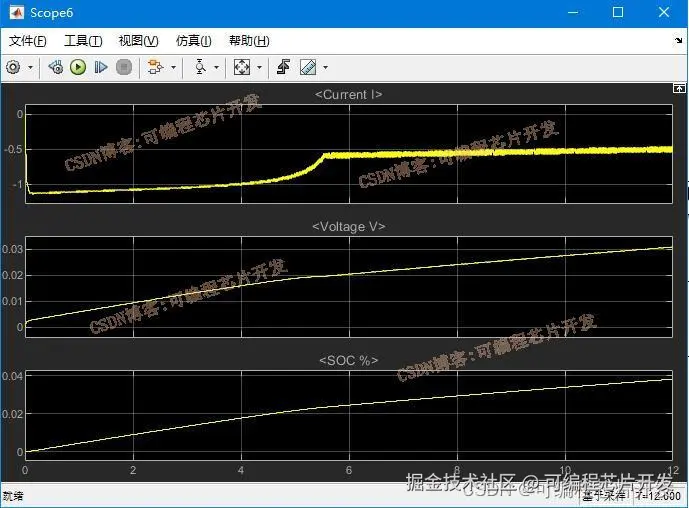Click the -0.5 tick label on Current axis
The image size is (689, 508).
coord(13,150)
